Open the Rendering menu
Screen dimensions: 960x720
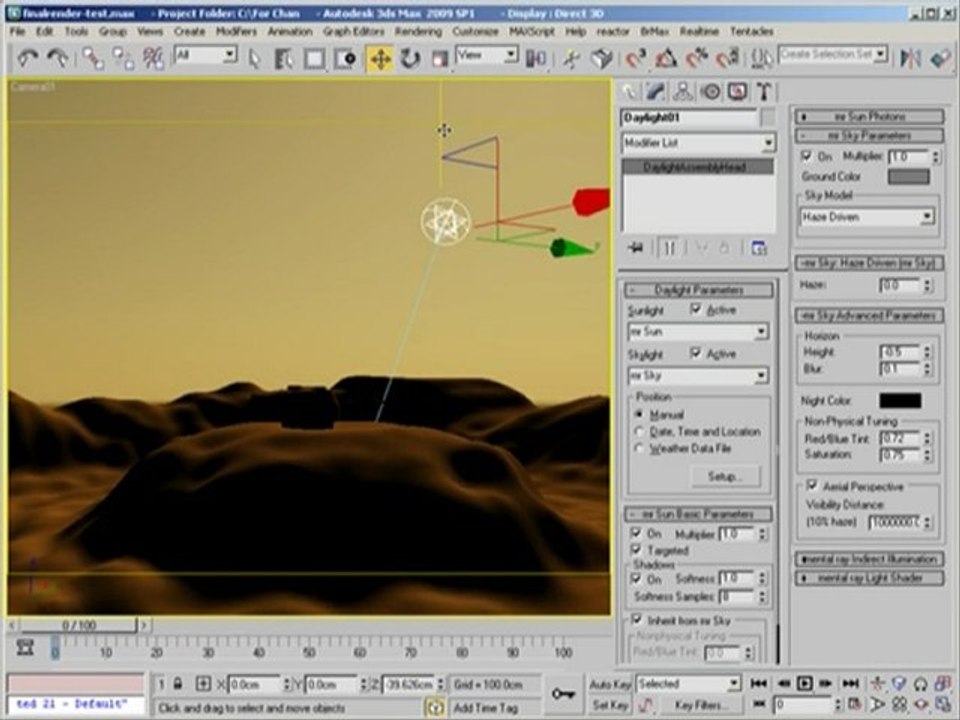click(x=418, y=31)
